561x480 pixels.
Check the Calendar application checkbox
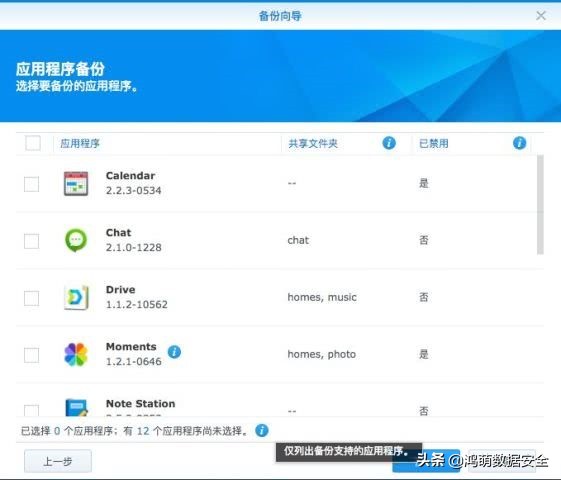(x=31, y=184)
